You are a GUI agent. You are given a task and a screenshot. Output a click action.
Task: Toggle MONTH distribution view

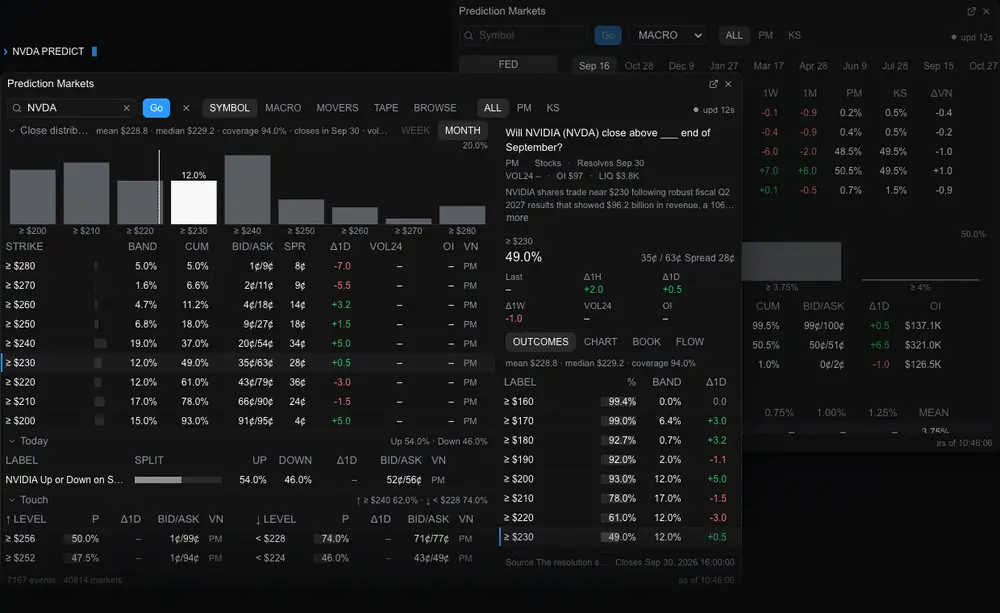coord(462,130)
